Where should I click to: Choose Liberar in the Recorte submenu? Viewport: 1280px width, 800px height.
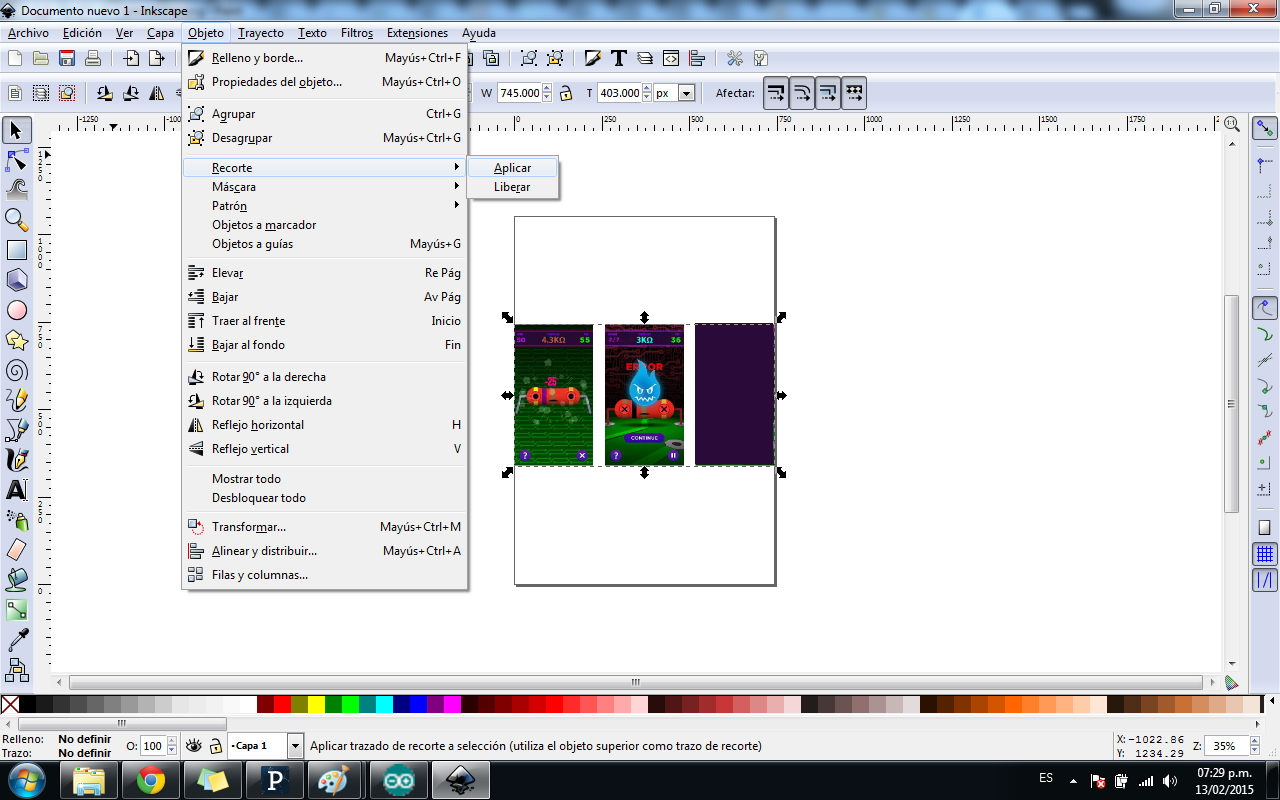click(x=512, y=187)
